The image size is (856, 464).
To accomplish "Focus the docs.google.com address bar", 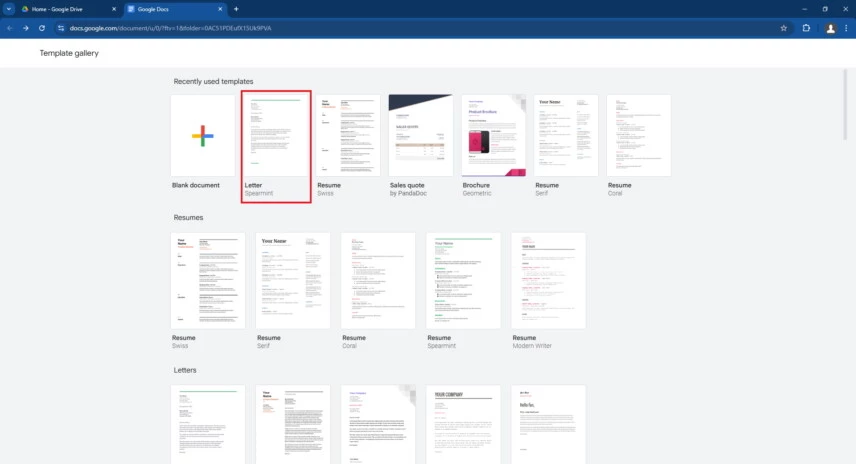I will (x=420, y=28).
